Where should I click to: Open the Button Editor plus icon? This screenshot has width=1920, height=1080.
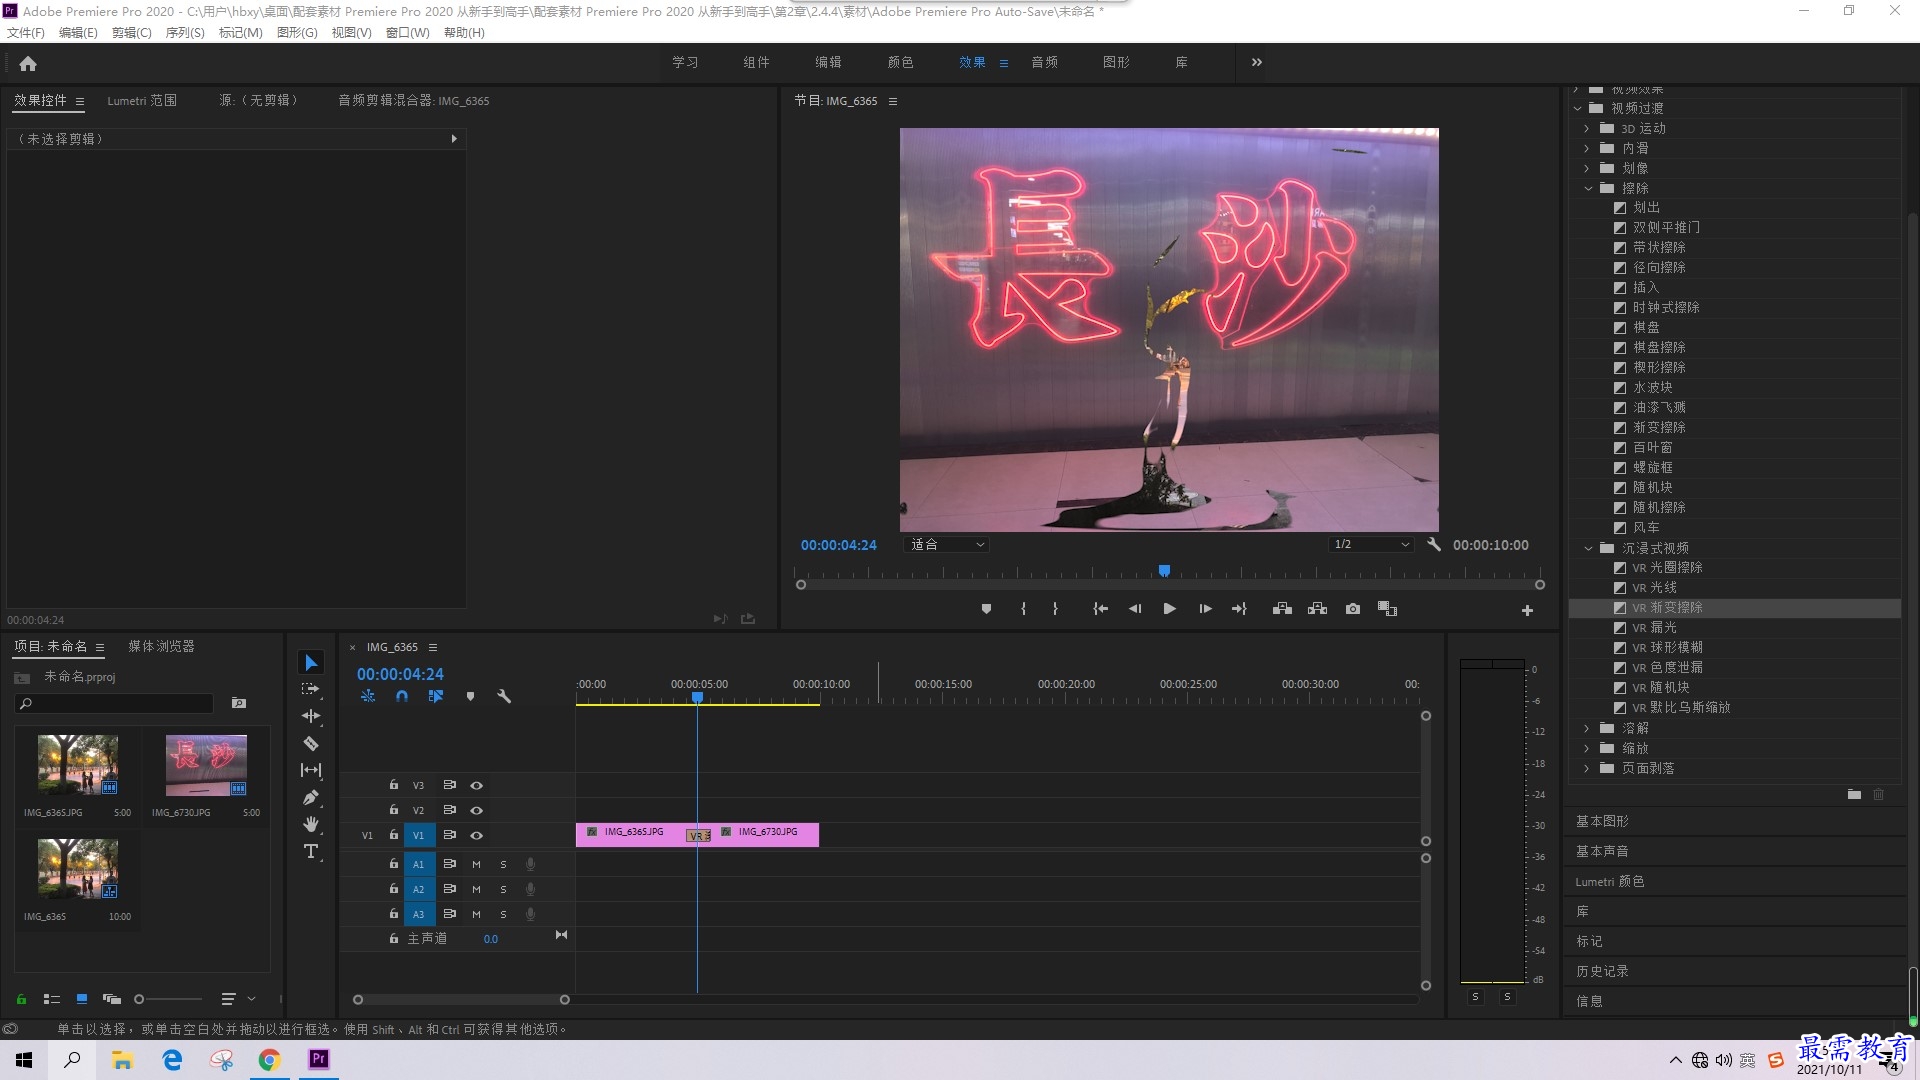point(1527,610)
